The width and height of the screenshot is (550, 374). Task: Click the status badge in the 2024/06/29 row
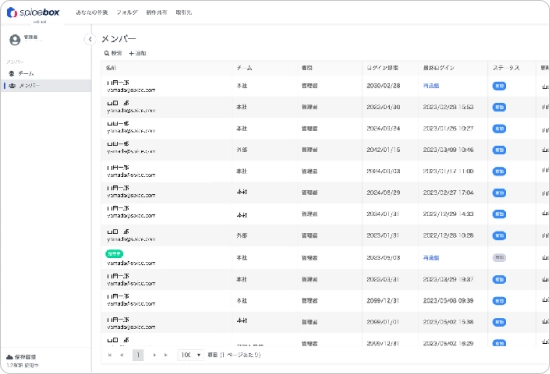(499, 193)
